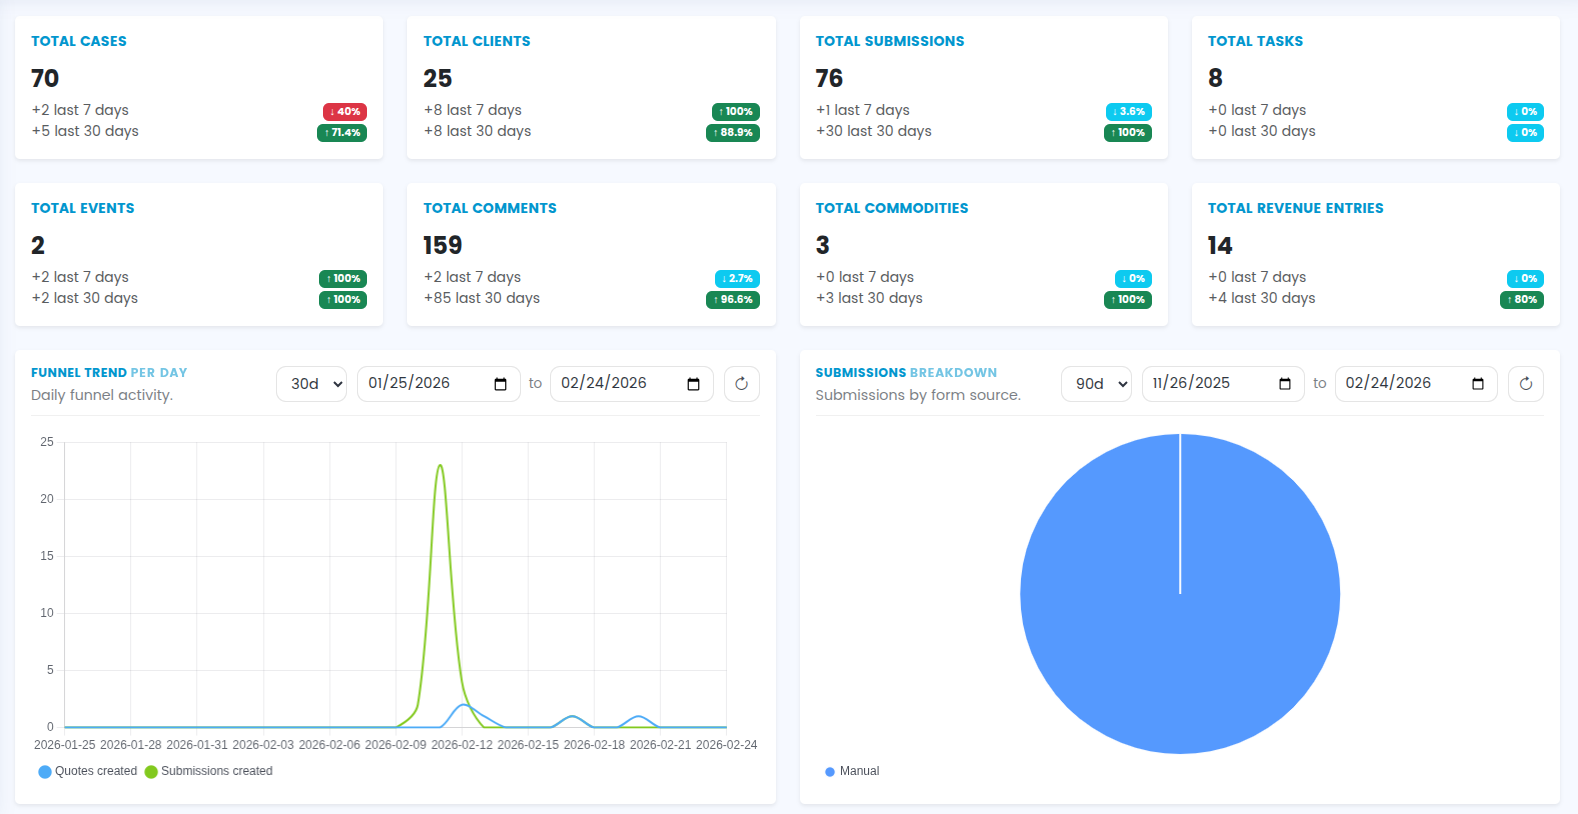
Task: Toggle the Submissions created legend series
Action: coord(209,771)
